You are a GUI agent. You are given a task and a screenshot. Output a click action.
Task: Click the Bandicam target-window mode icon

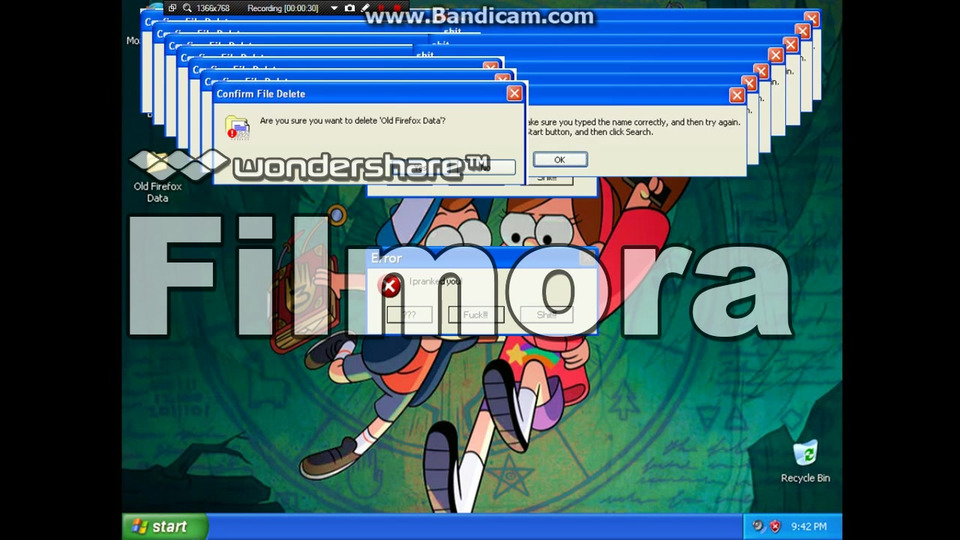pos(173,8)
